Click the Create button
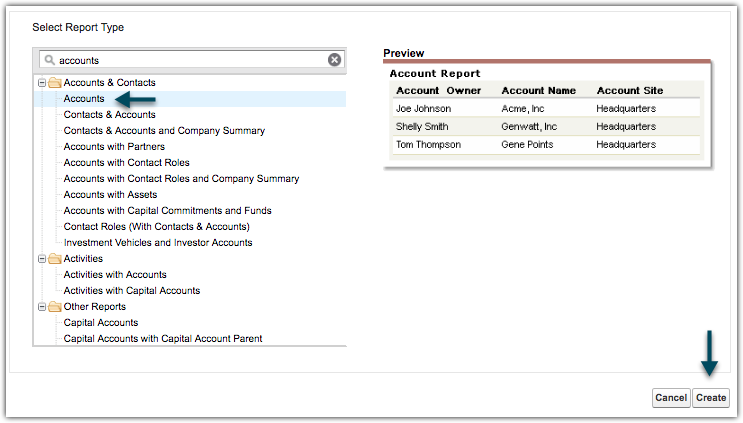Viewport: 743px width, 423px height. 711,398
